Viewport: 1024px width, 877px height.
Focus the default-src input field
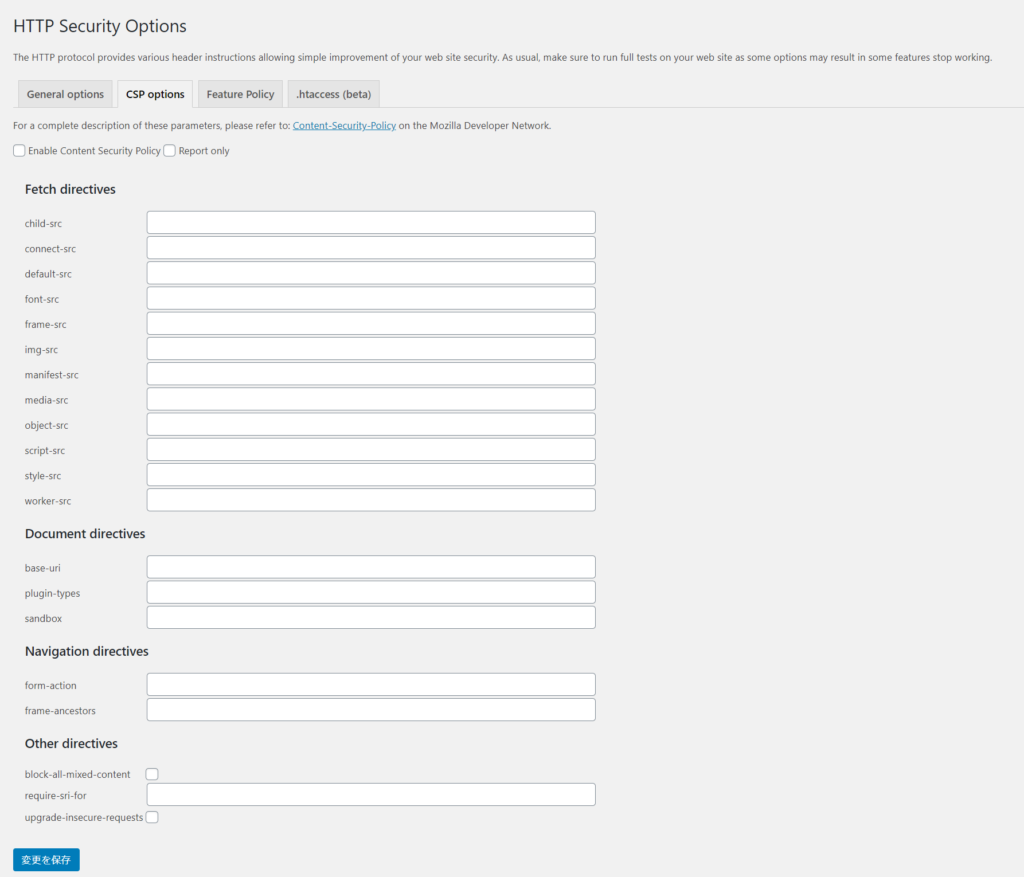pyautogui.click(x=370, y=272)
